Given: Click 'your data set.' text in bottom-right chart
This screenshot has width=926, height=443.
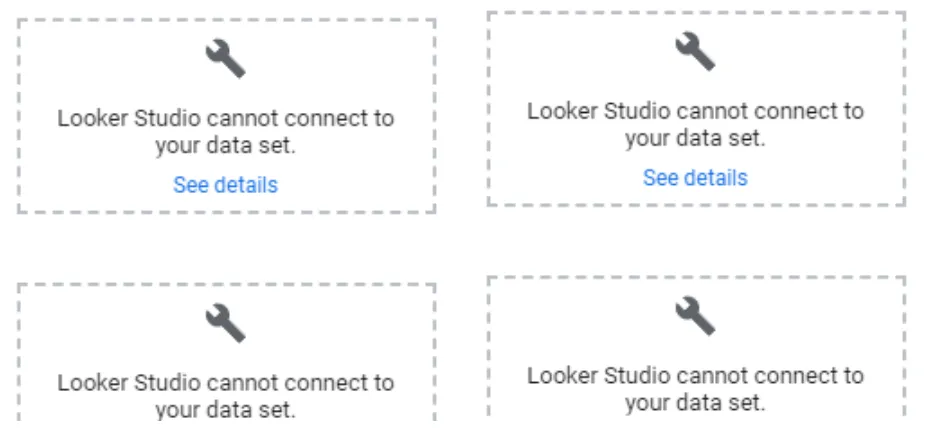Looking at the screenshot, I should [695, 403].
